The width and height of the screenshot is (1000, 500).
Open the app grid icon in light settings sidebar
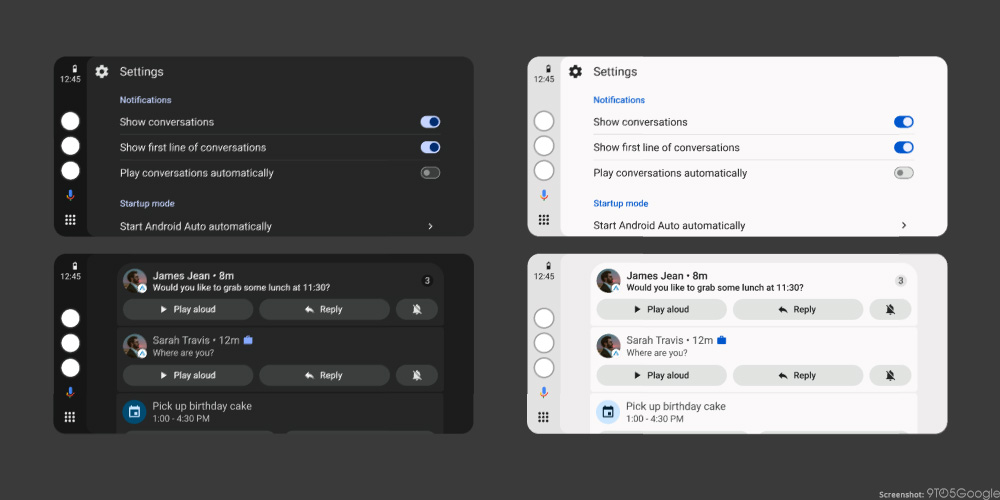544,220
